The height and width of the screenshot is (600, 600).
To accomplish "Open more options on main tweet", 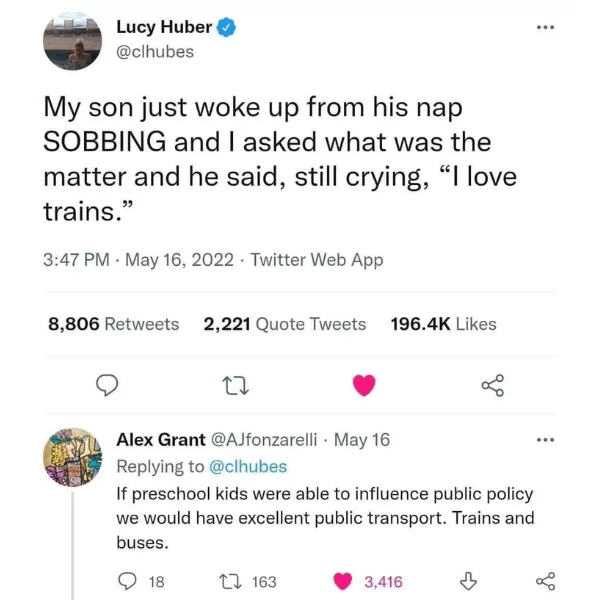I will coord(544,28).
